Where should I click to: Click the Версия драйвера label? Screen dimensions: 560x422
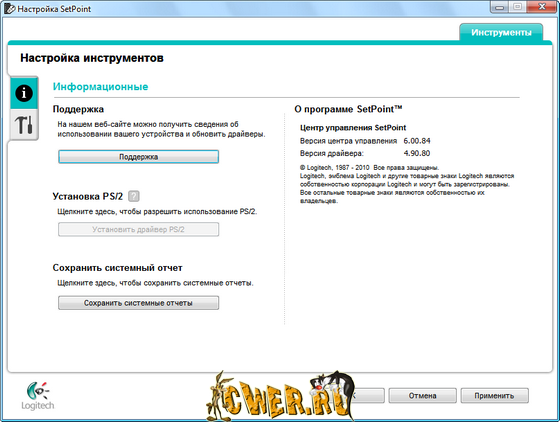pos(332,154)
